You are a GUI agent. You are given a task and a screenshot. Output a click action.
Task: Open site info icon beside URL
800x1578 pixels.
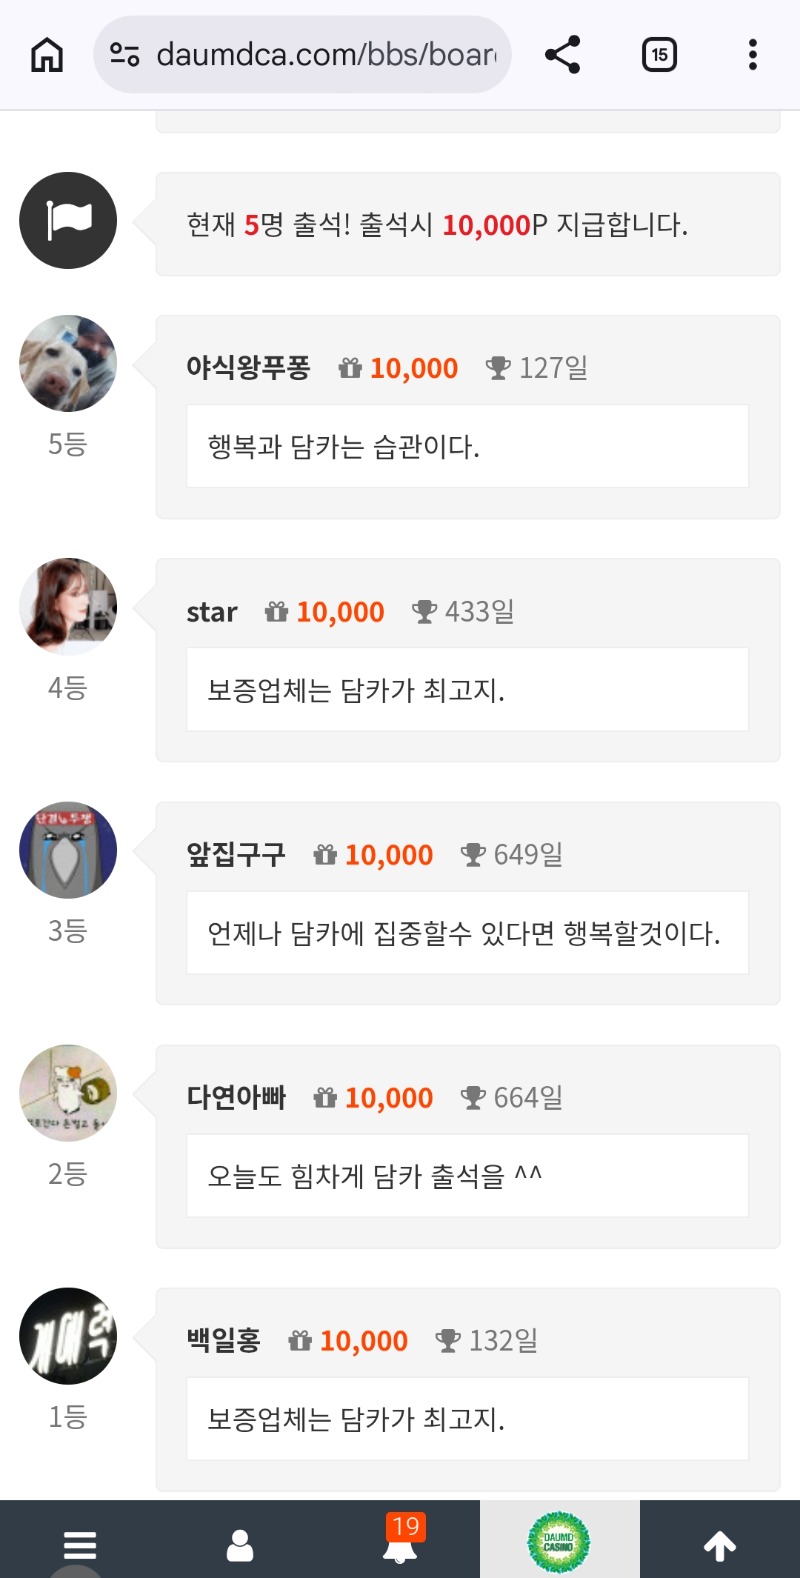click(125, 55)
